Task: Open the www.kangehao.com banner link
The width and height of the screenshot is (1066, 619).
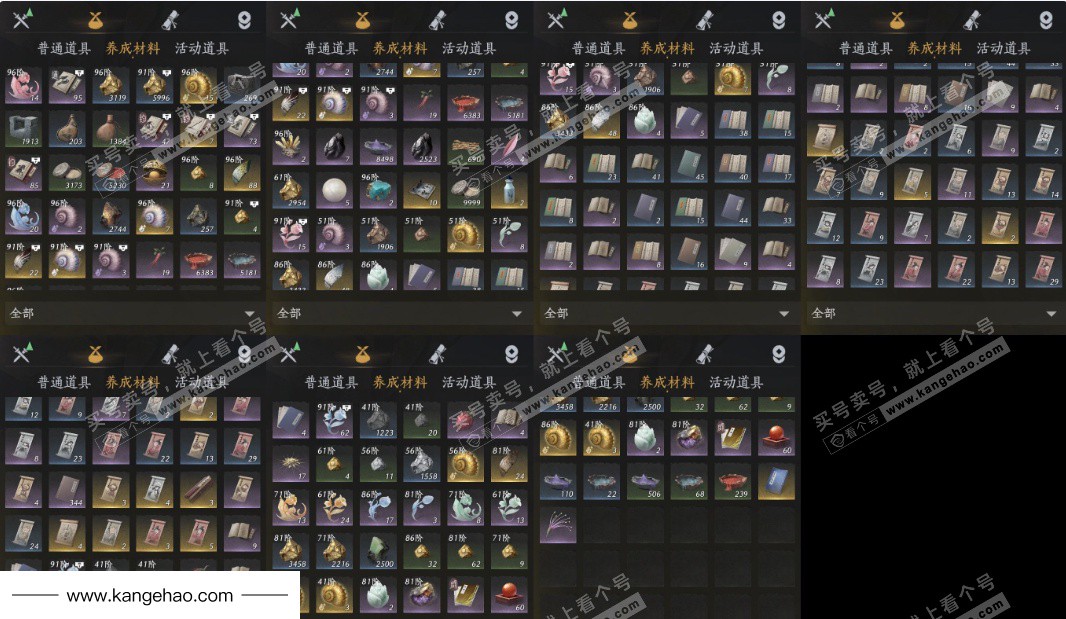Action: [150, 596]
